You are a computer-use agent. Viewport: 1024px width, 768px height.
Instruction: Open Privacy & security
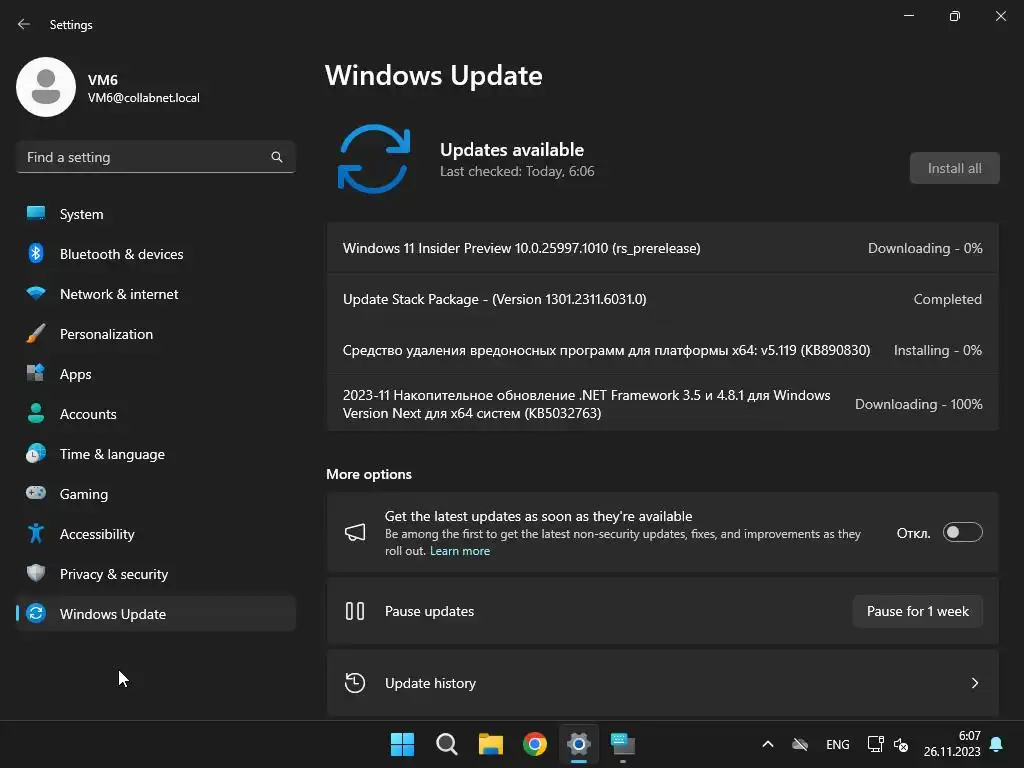click(x=155, y=573)
